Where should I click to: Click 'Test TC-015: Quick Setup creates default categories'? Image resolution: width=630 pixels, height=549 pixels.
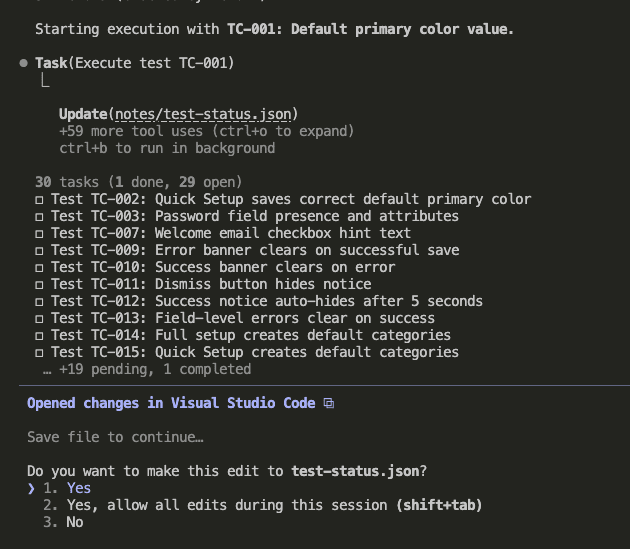tap(255, 352)
